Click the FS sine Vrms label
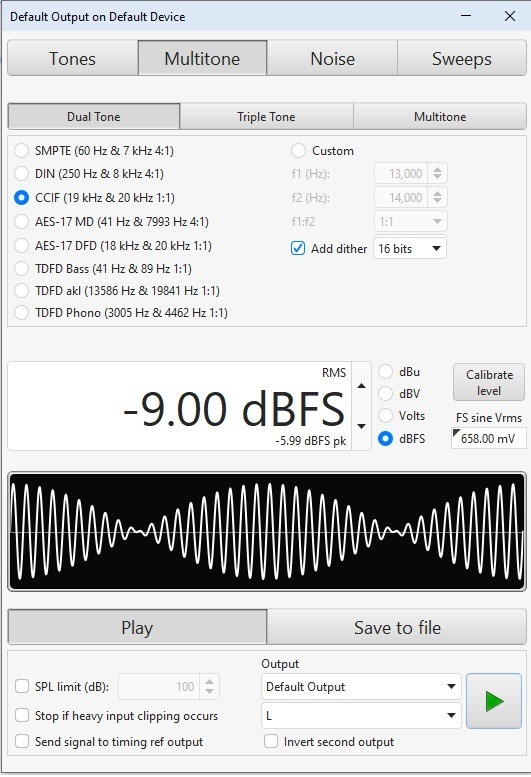This screenshot has height=777, width=531. click(x=488, y=417)
